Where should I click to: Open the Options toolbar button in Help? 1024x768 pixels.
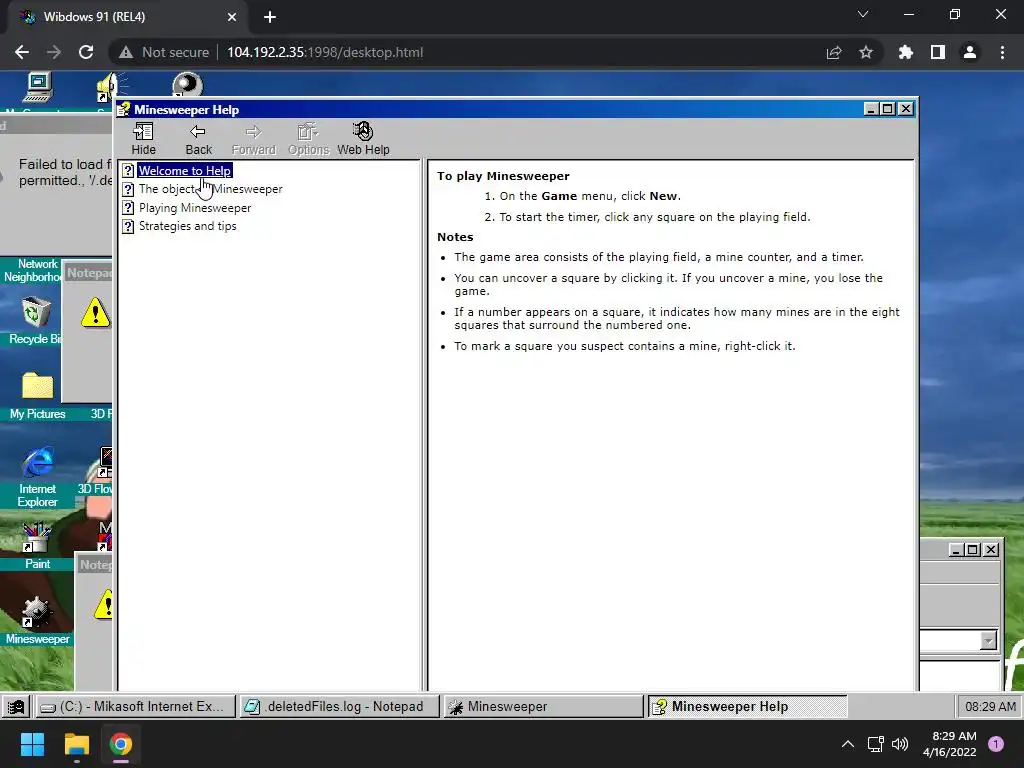(x=308, y=139)
